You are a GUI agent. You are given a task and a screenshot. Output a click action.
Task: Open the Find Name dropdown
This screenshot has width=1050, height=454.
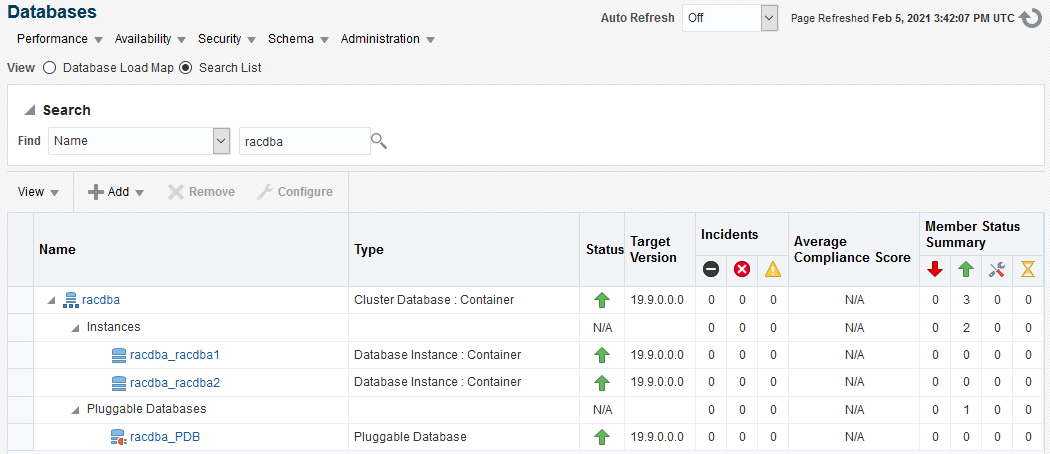221,141
